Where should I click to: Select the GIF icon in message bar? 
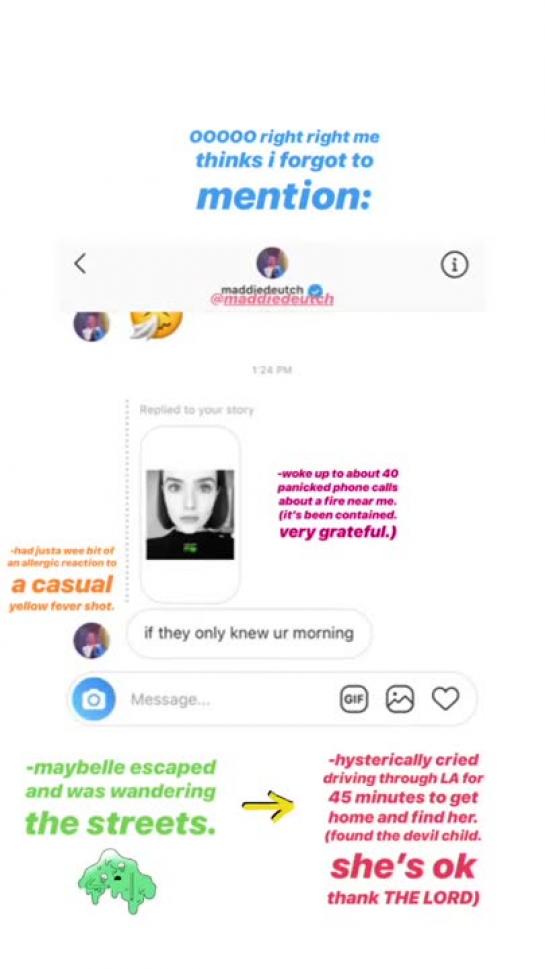point(354,699)
